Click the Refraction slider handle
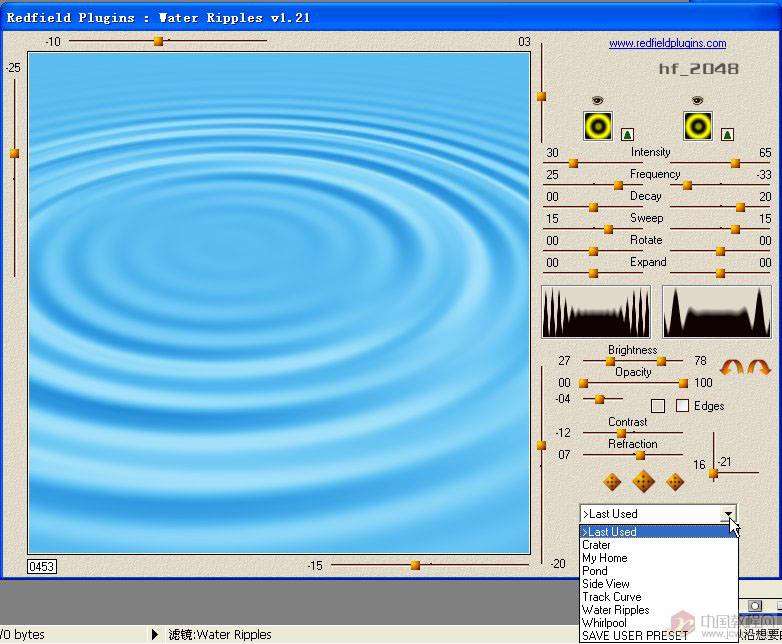 (640, 455)
